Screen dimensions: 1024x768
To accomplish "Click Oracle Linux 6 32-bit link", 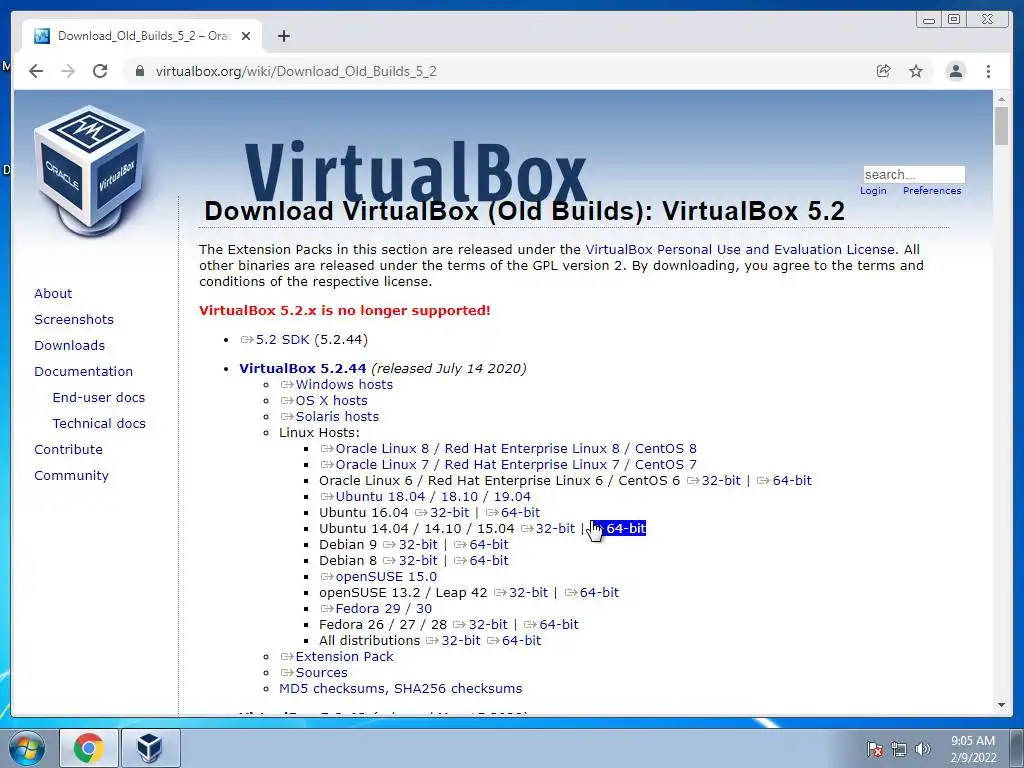I will [x=714, y=481].
